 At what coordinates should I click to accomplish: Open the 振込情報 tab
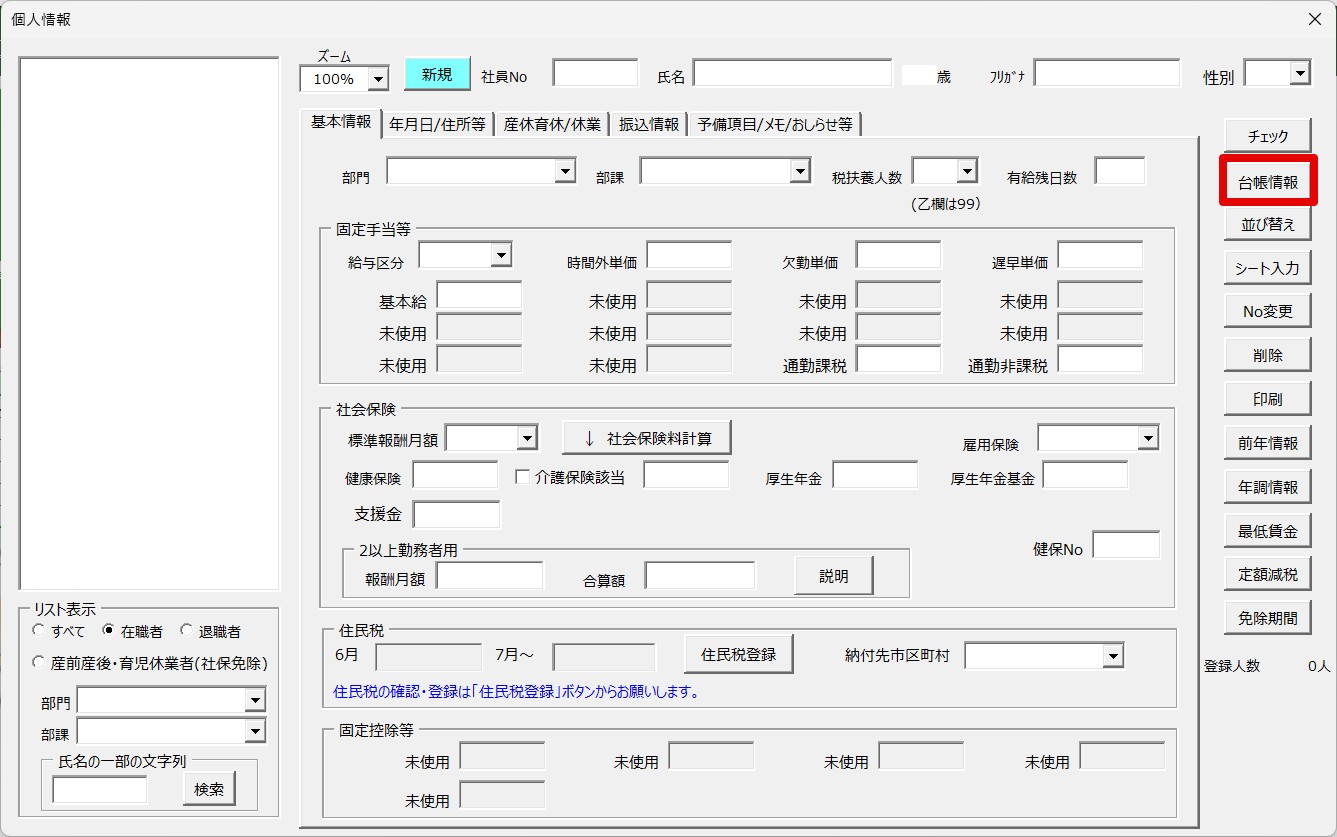click(649, 124)
